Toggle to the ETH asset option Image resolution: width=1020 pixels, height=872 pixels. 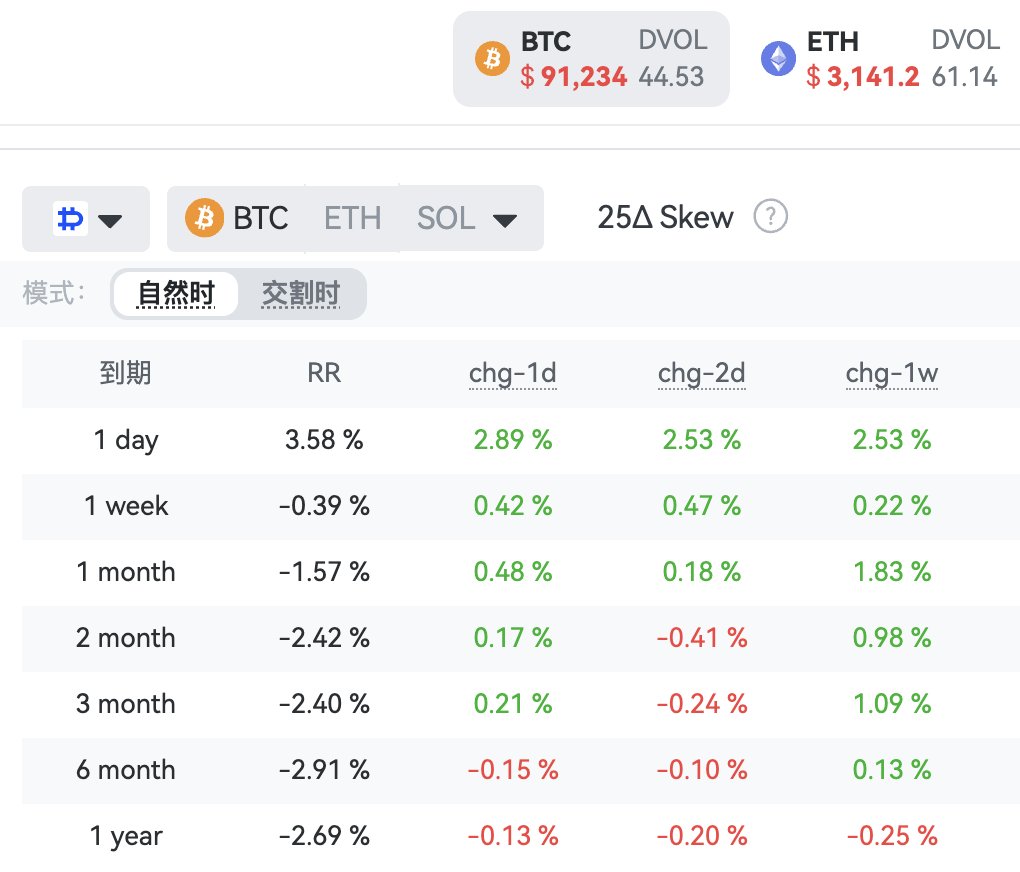(352, 218)
